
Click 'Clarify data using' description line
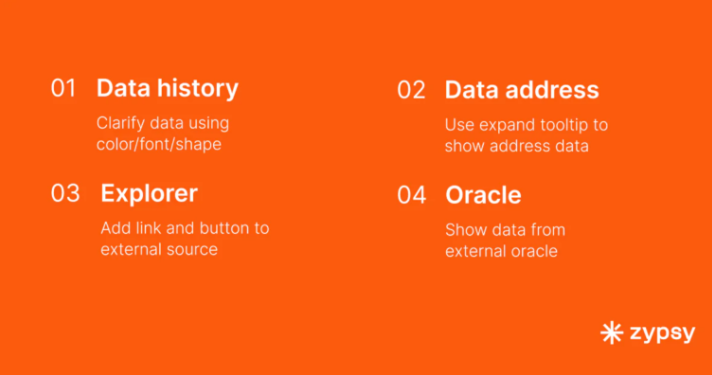[x=163, y=123]
